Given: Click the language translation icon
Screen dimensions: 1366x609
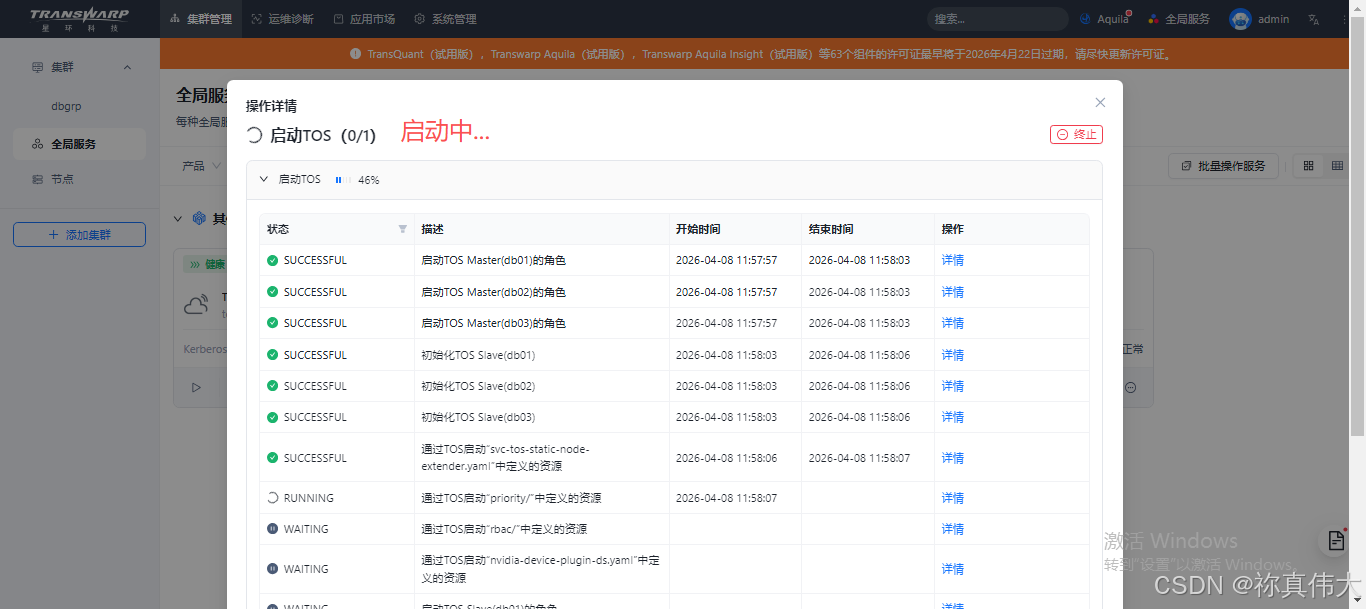Looking at the screenshot, I should (1314, 19).
